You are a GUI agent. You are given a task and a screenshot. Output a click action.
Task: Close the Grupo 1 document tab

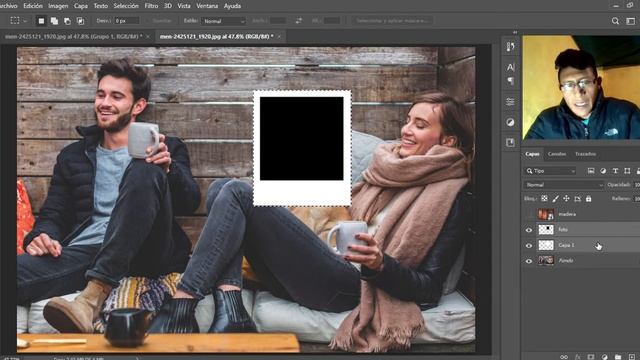(148, 36)
